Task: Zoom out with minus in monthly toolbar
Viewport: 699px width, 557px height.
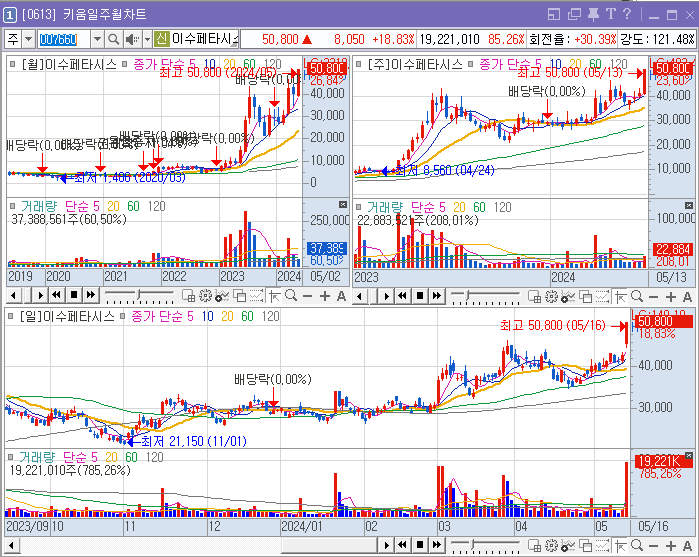Action: tap(307, 296)
